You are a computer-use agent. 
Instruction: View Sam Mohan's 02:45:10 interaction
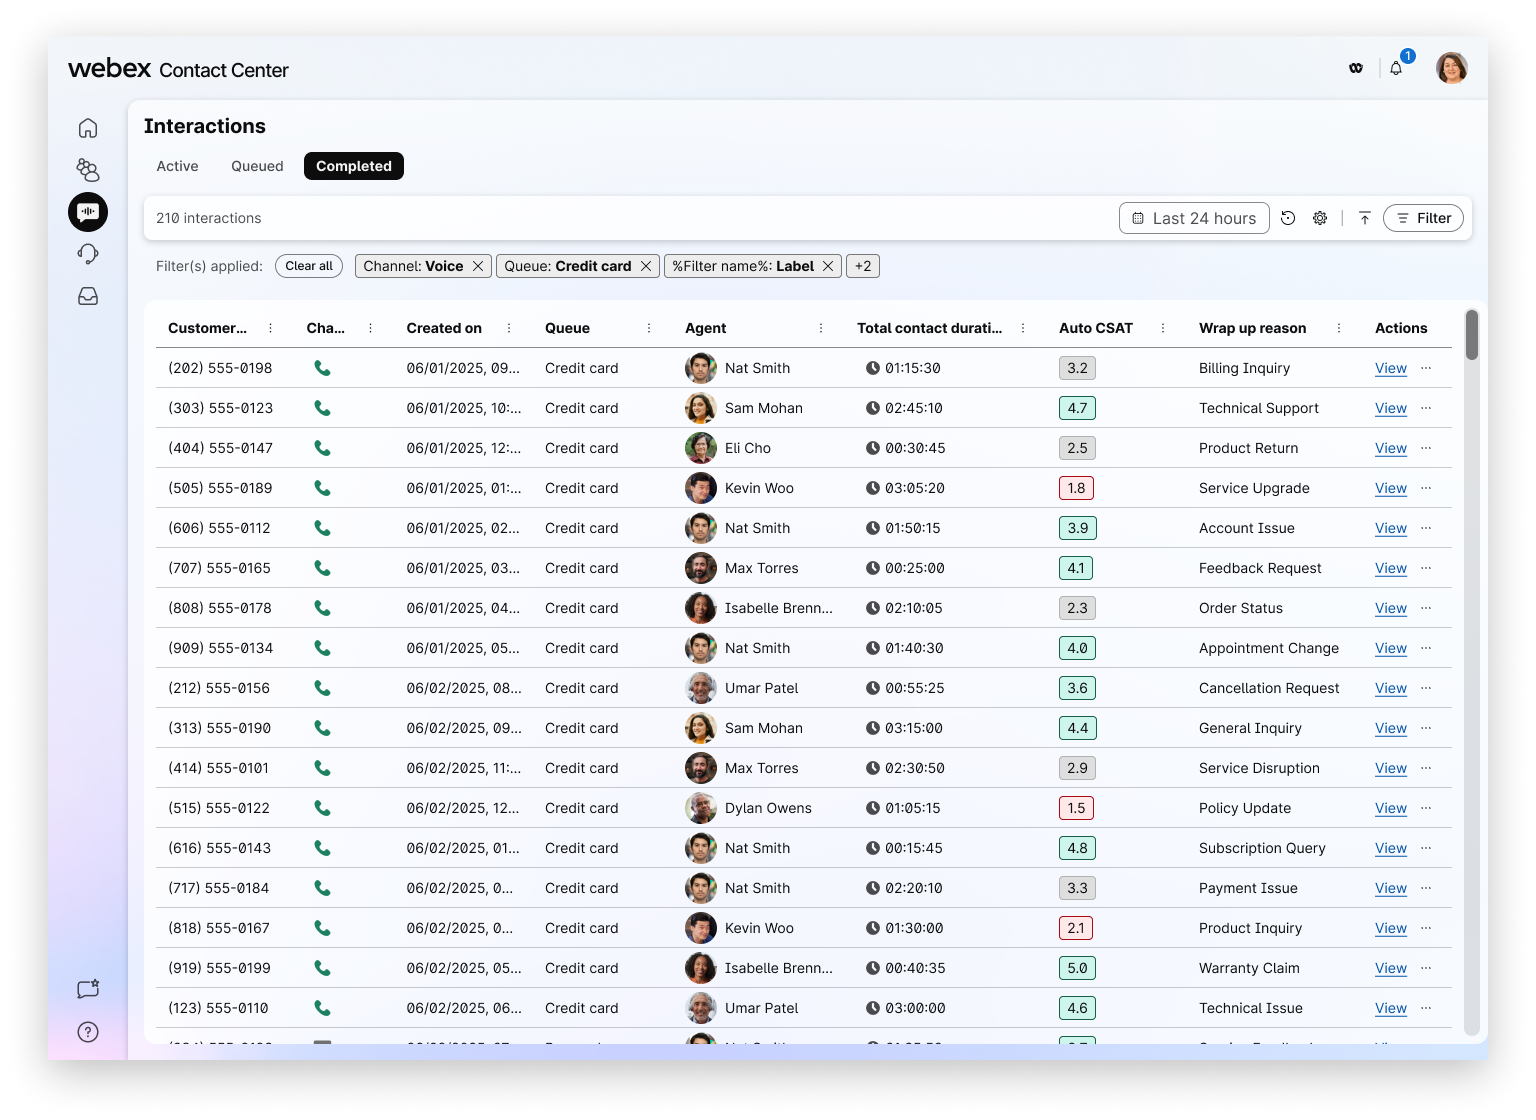(x=1390, y=408)
